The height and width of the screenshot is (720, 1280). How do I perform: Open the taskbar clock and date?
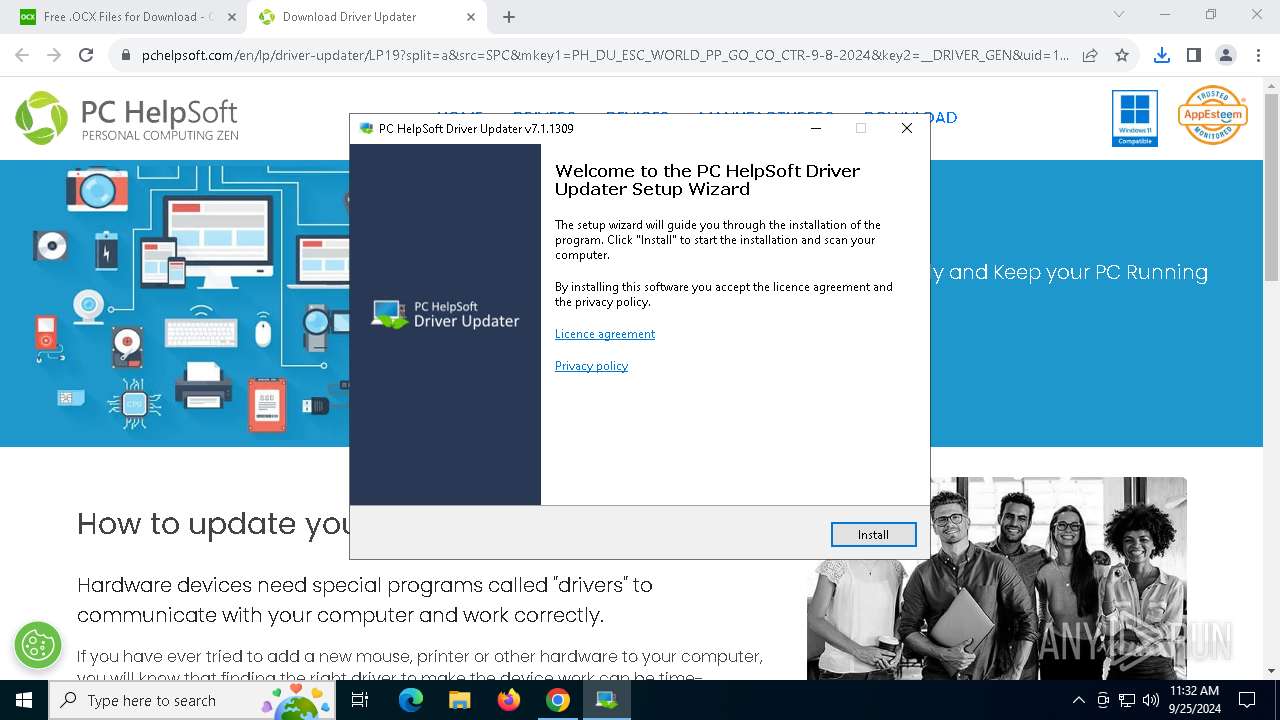[x=1194, y=700]
